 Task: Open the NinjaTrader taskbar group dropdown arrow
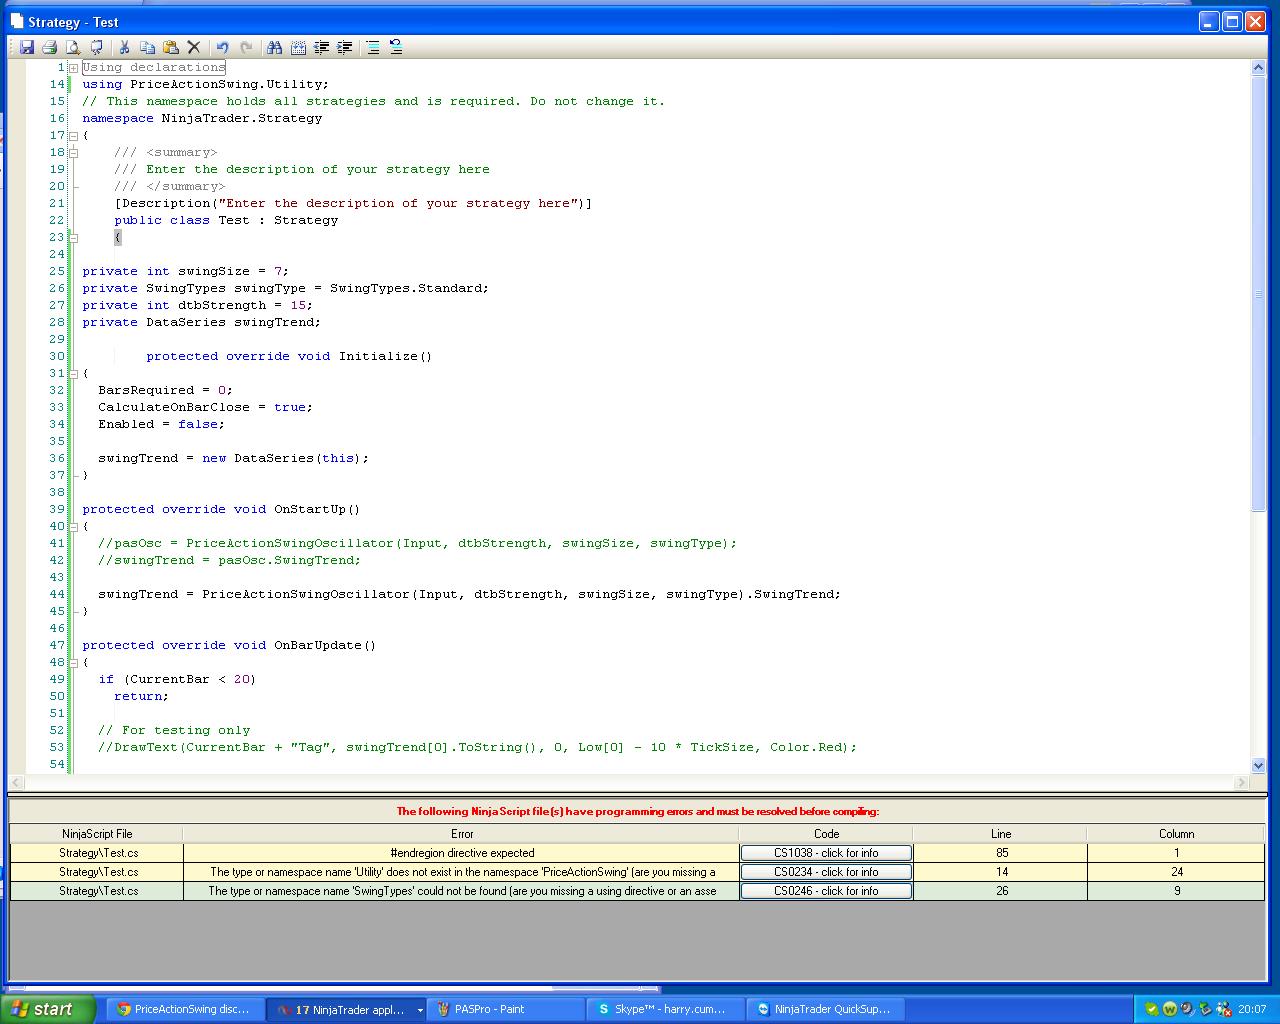(x=420, y=1010)
